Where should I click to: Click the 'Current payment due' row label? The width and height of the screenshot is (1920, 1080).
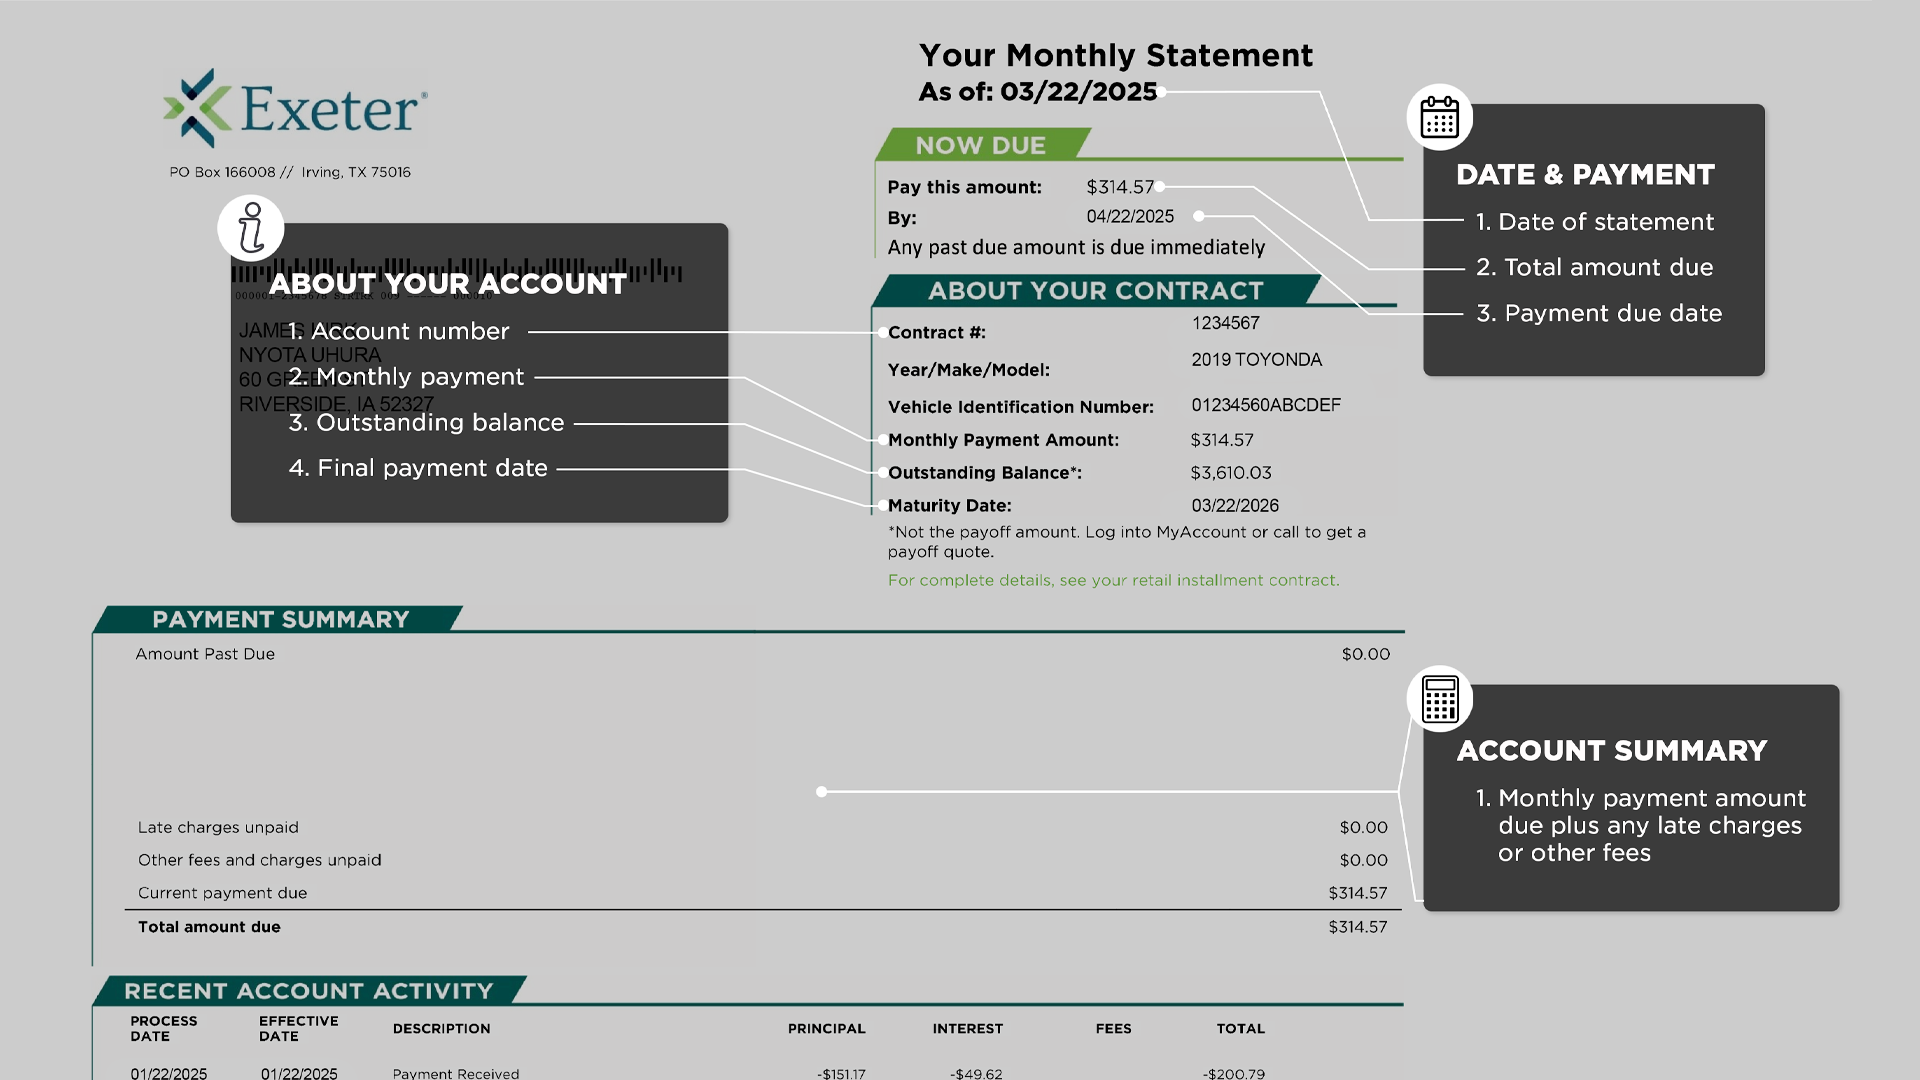tap(222, 893)
